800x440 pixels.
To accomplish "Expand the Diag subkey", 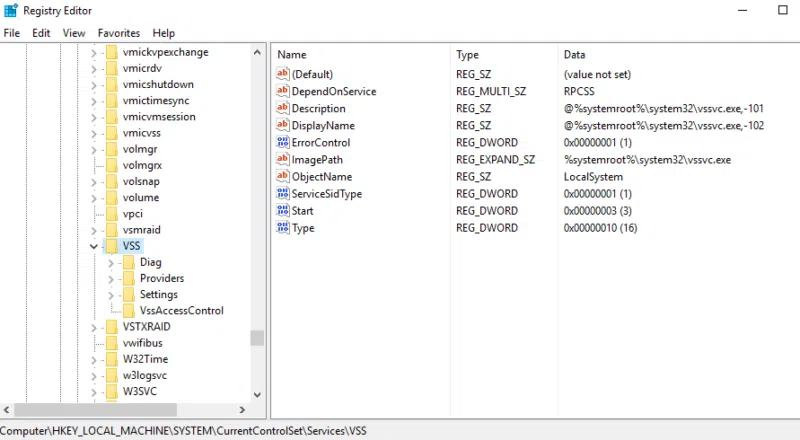I will click(x=111, y=262).
